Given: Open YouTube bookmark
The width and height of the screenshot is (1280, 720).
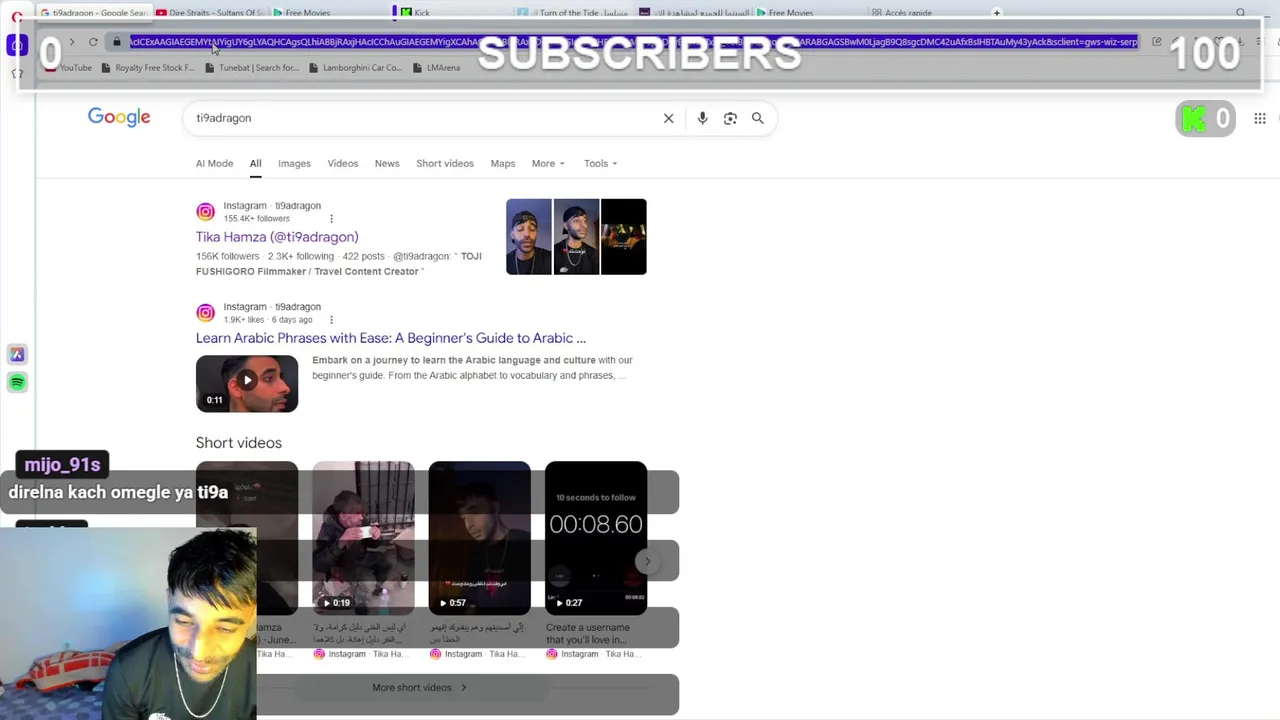Looking at the screenshot, I should pyautogui.click(x=69, y=68).
